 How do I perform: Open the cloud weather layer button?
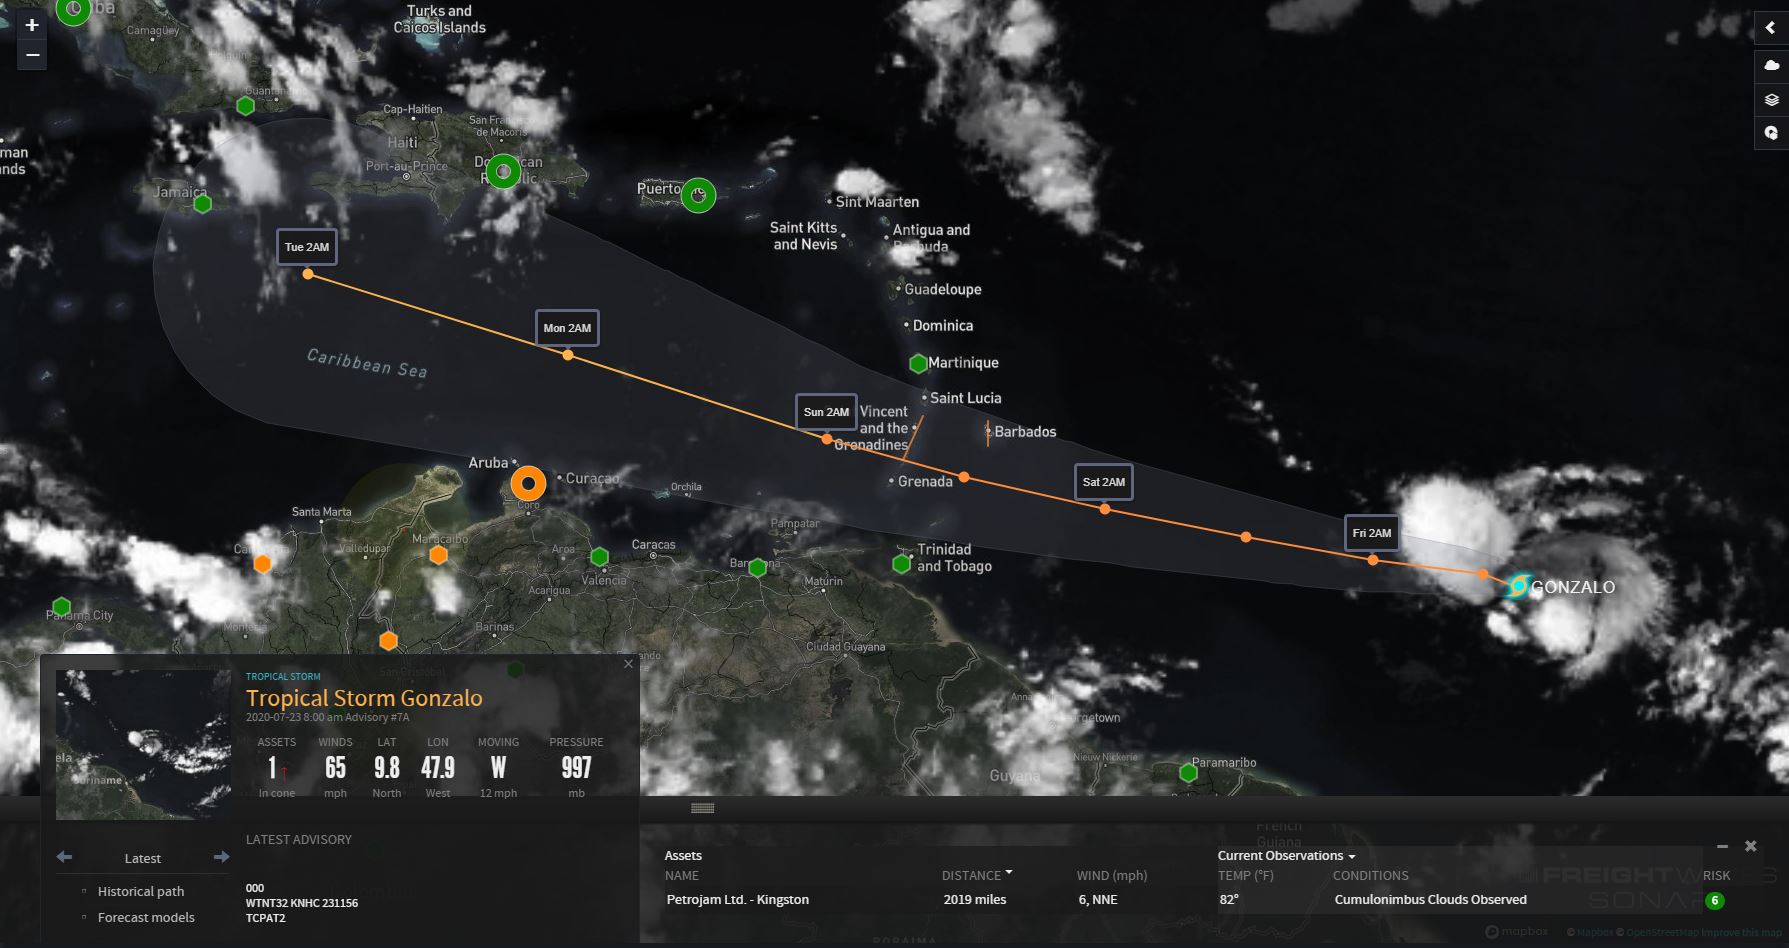pyautogui.click(x=1771, y=66)
